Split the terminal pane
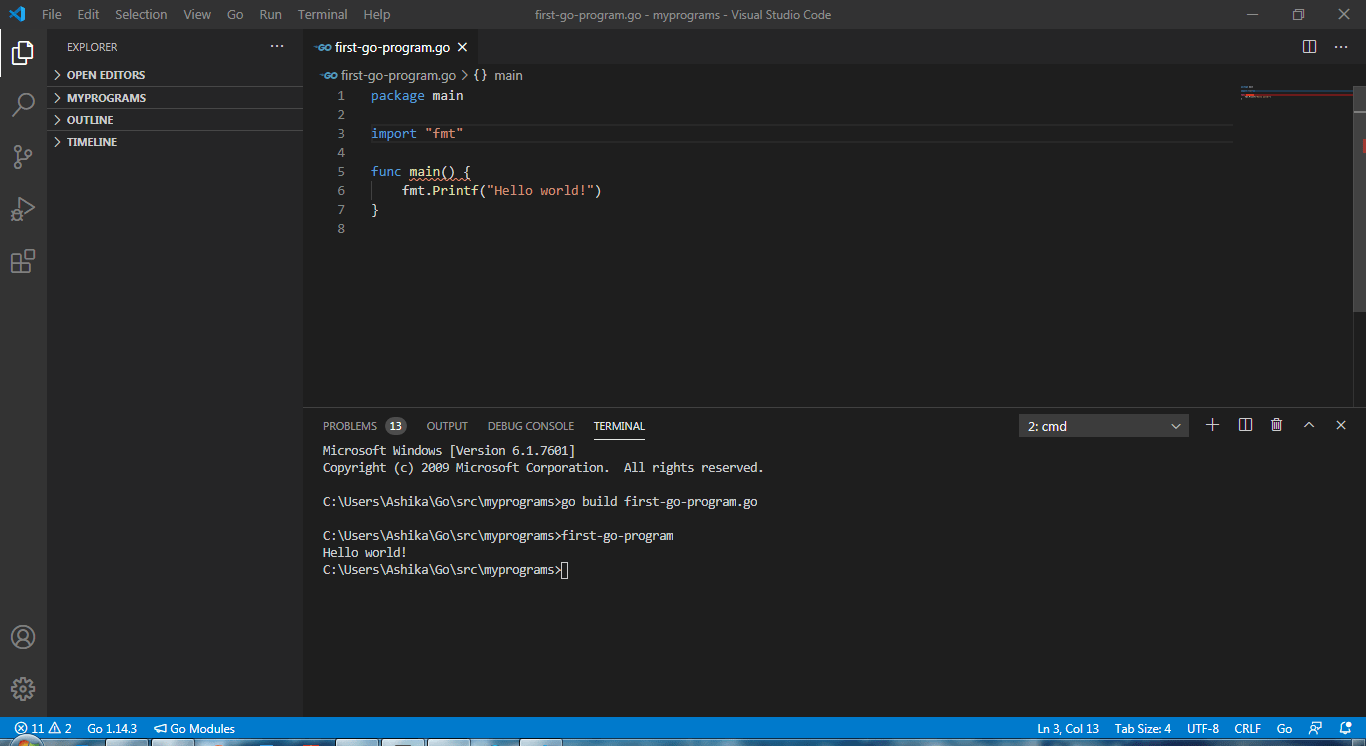This screenshot has height=746, width=1366. coord(1245,425)
